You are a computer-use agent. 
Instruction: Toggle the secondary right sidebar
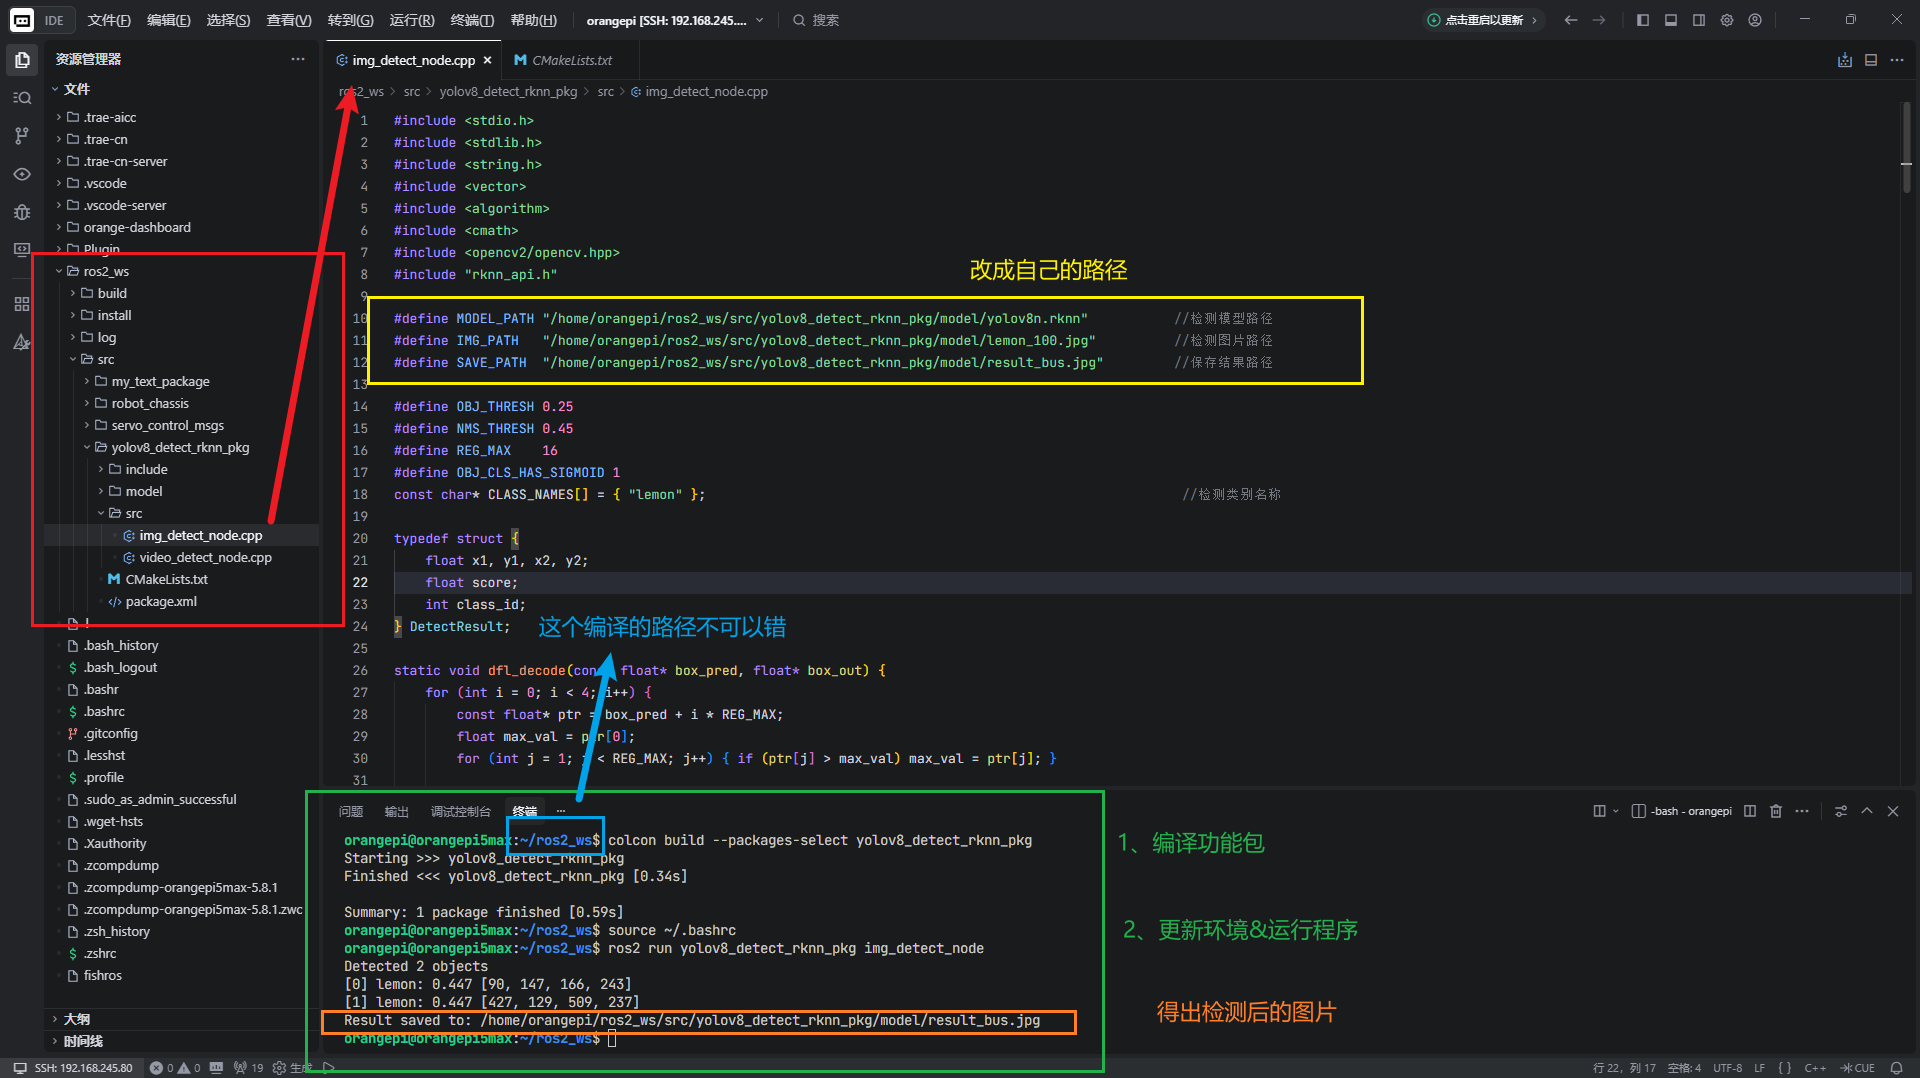pyautogui.click(x=1699, y=20)
